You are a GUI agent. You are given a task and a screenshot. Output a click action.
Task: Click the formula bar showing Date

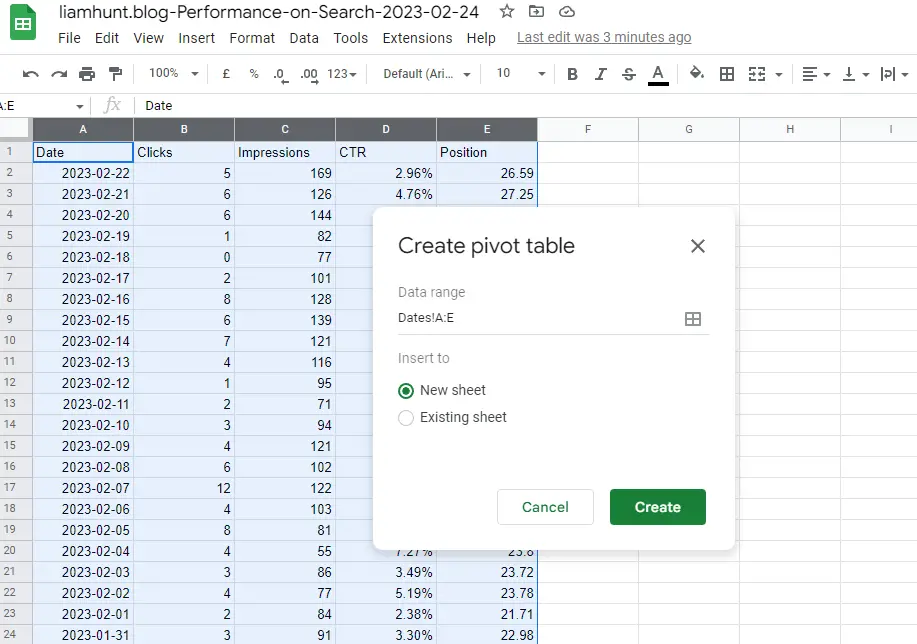click(x=526, y=106)
